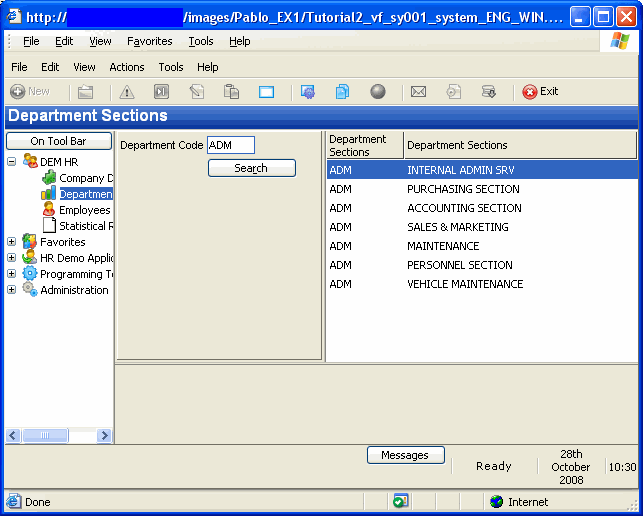Click the HR Demo Application icon
The width and height of the screenshot is (643, 516).
click(29, 257)
